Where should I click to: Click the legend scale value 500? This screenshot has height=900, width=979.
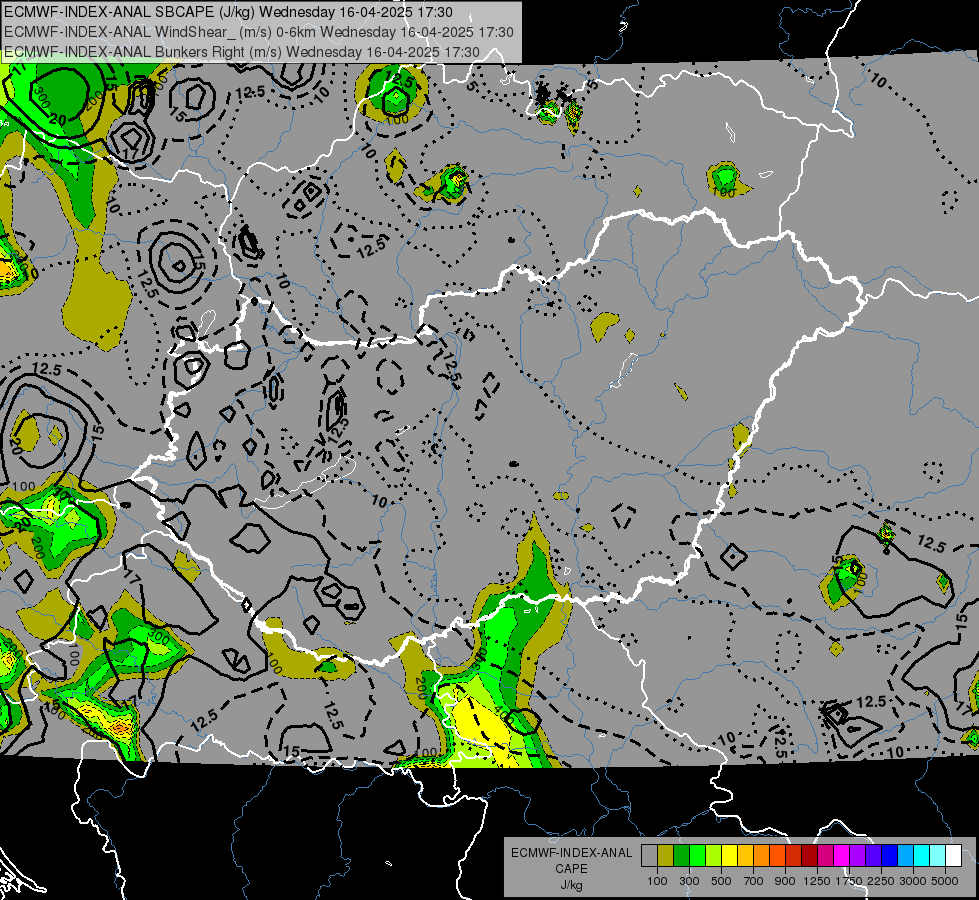pyautogui.click(x=721, y=881)
